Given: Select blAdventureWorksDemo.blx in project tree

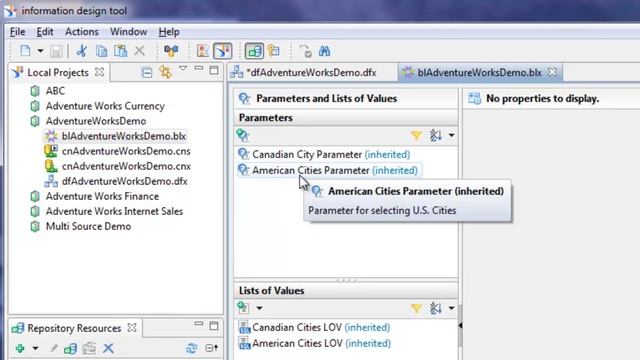Looking at the screenshot, I should click(124, 136).
